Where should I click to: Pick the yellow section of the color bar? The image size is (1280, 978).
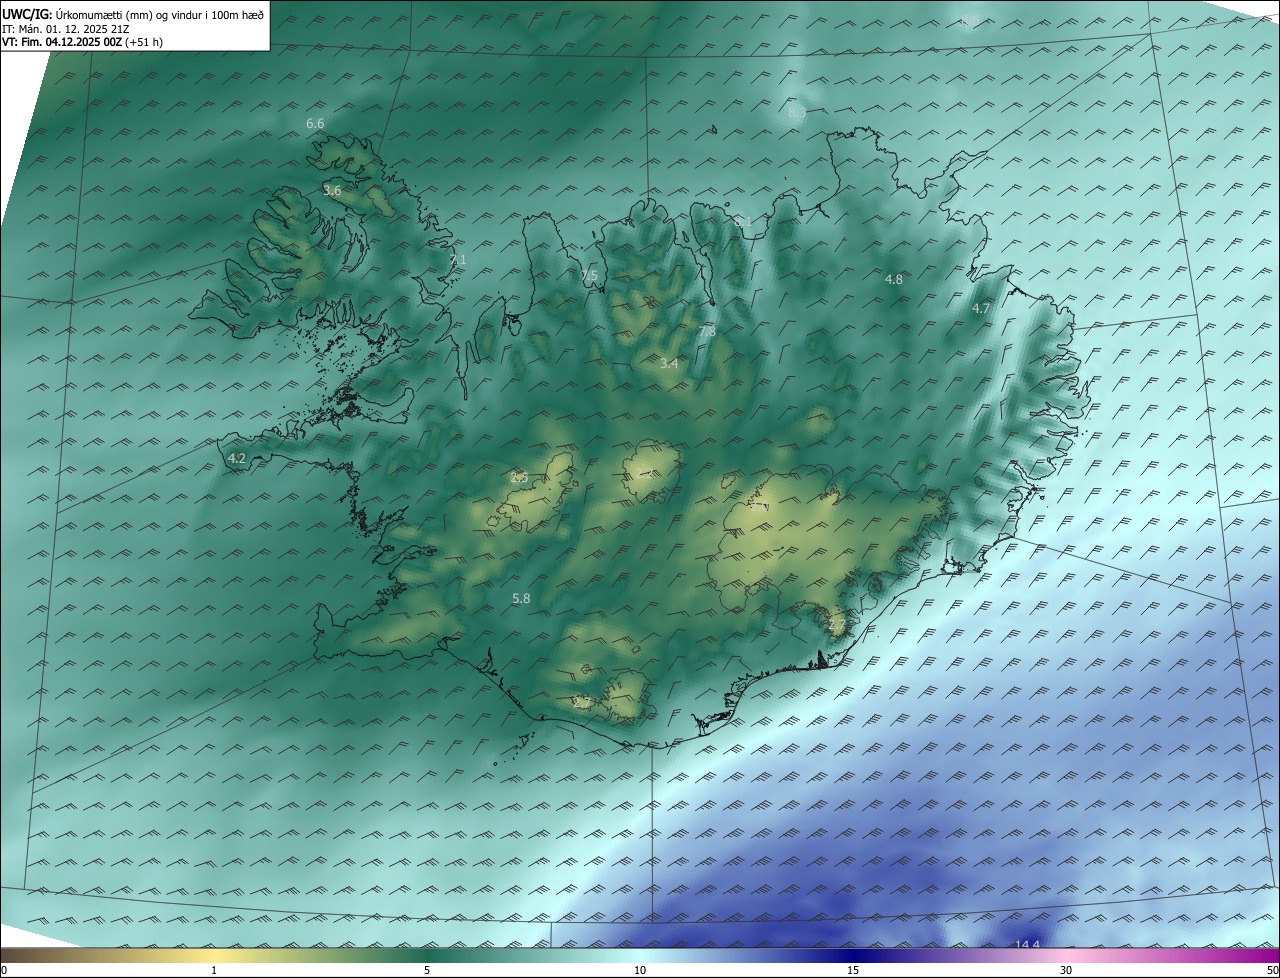click(x=215, y=955)
